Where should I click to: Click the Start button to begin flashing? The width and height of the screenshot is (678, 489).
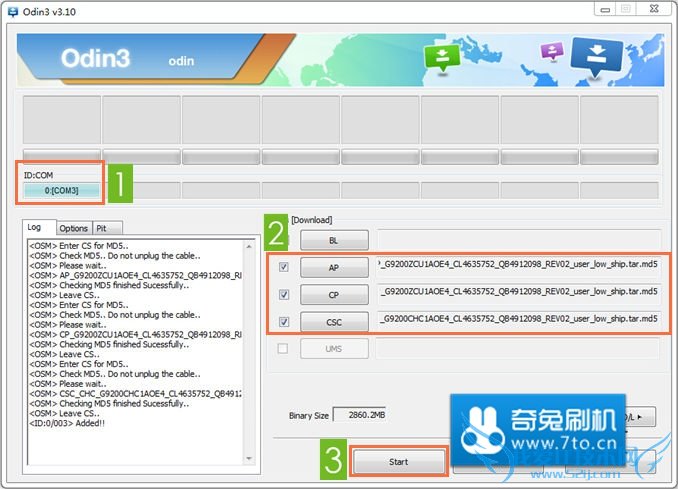click(398, 462)
